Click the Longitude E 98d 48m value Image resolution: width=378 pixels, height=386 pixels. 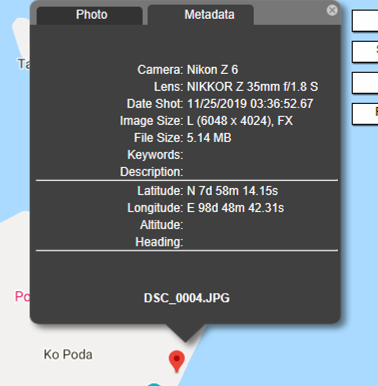coord(235,208)
